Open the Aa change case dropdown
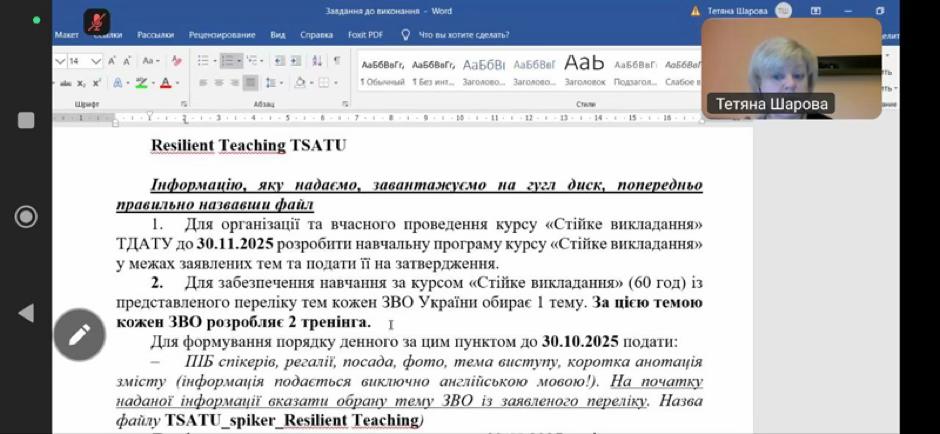The image size is (940, 434). [150, 61]
